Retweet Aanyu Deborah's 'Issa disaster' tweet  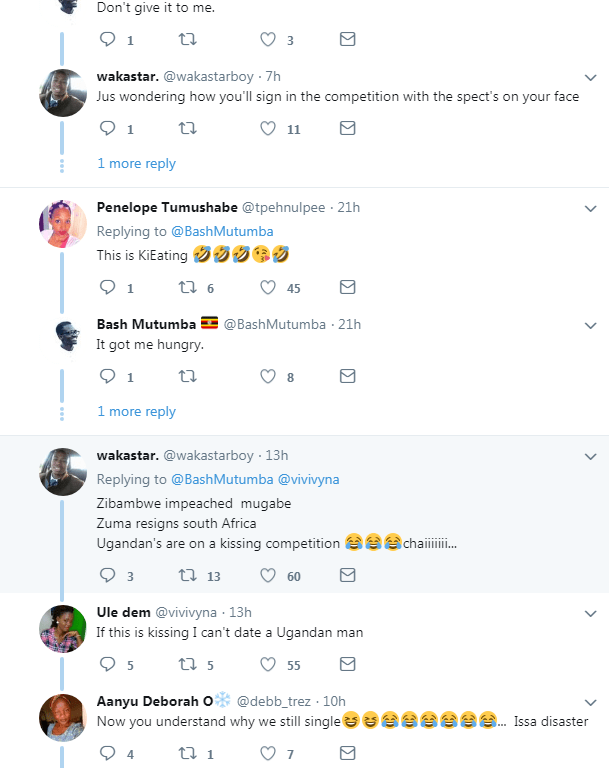pos(186,754)
